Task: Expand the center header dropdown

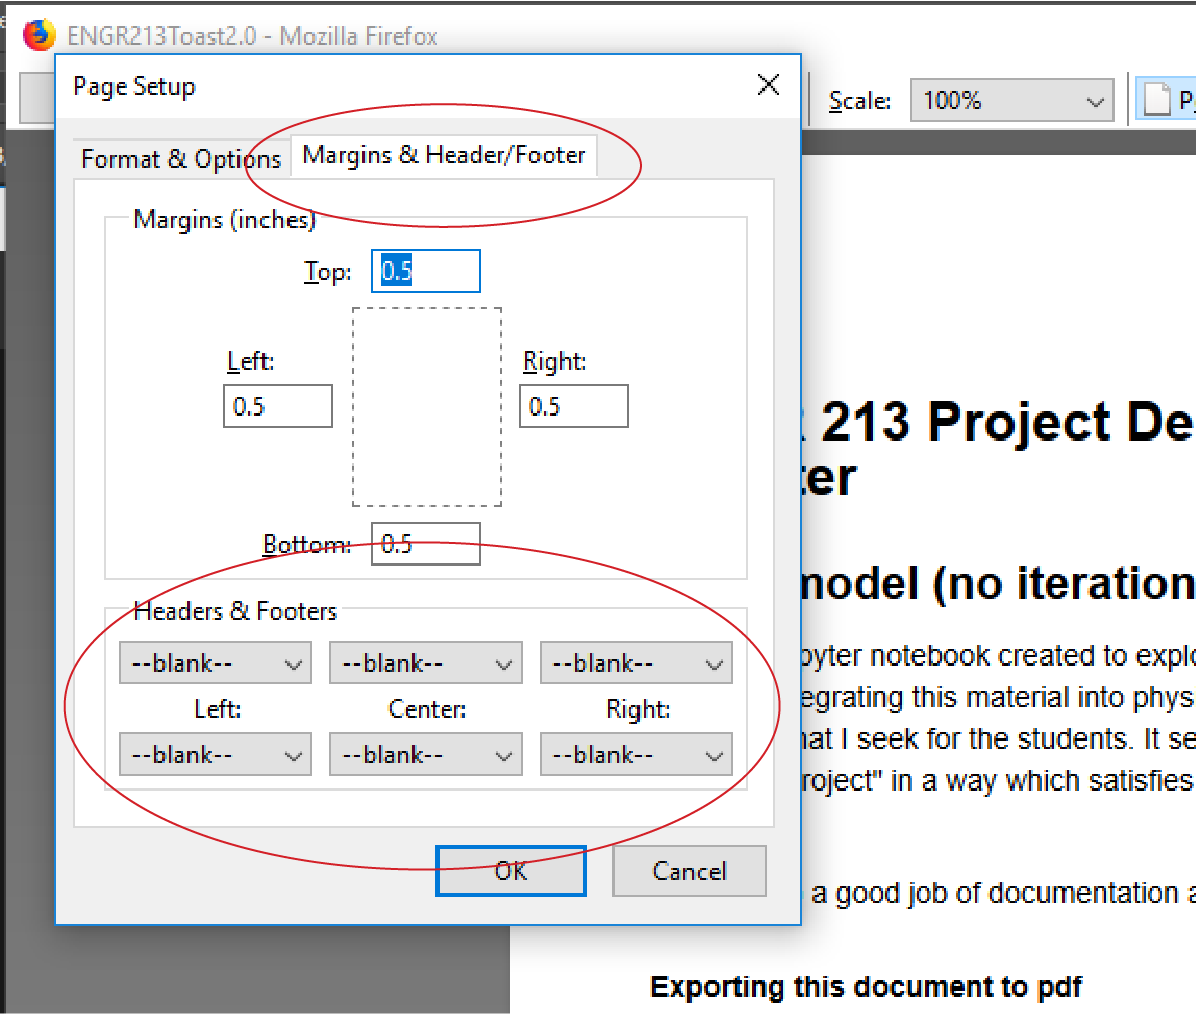Action: pos(426,663)
